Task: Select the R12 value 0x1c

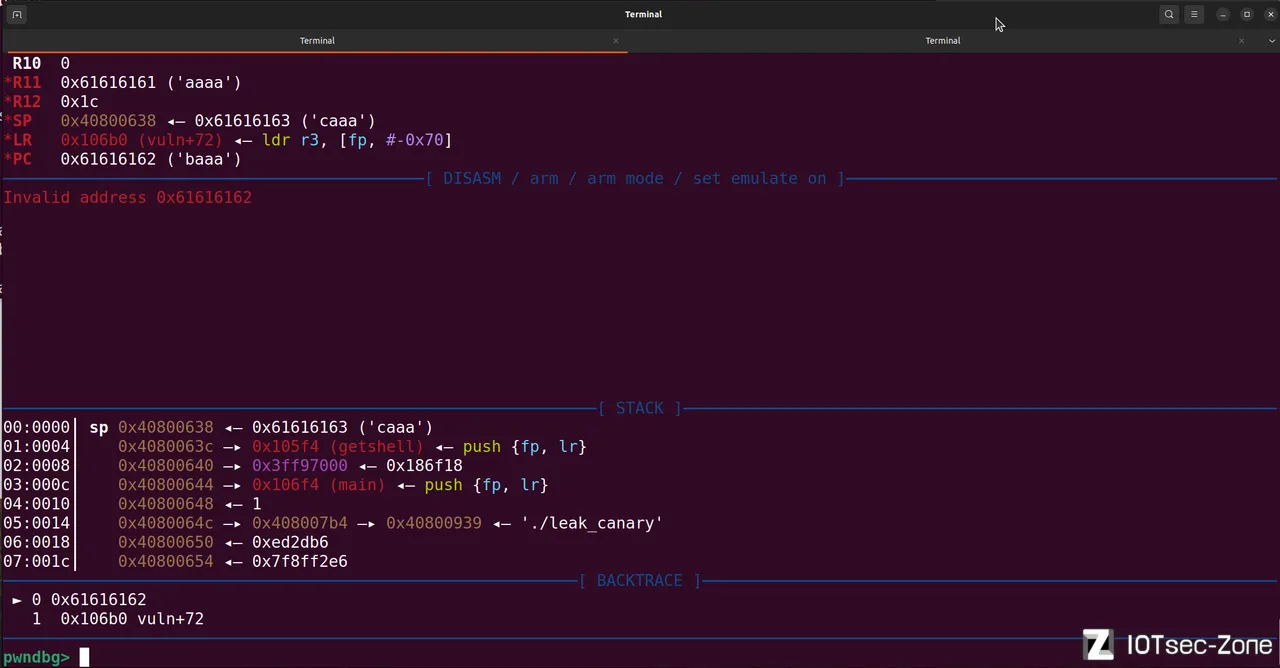Action: (79, 102)
